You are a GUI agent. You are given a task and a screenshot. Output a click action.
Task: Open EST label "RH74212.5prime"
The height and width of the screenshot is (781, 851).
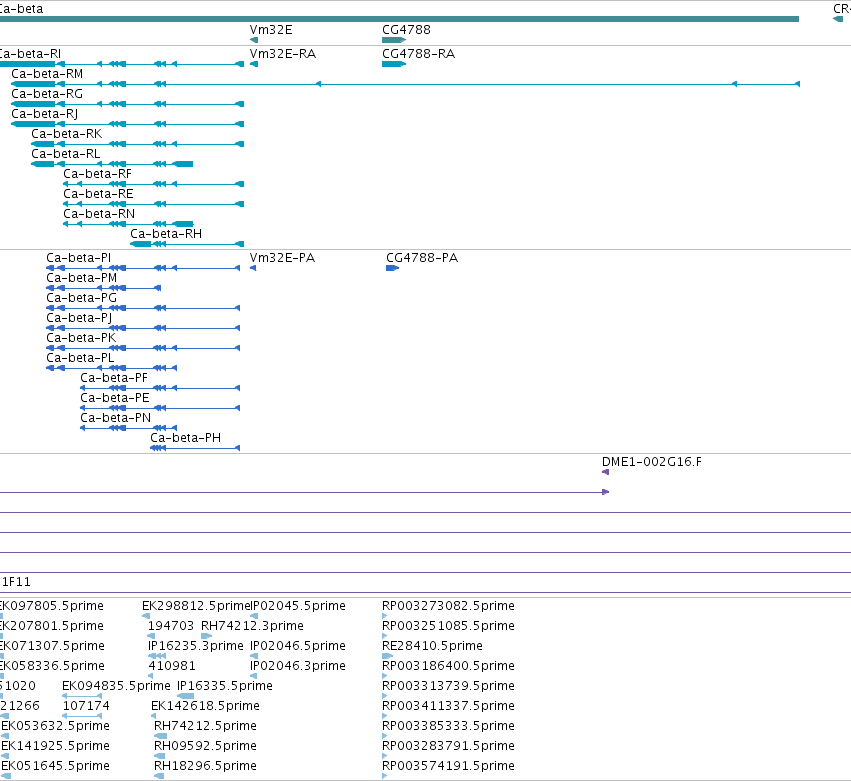click(x=205, y=727)
